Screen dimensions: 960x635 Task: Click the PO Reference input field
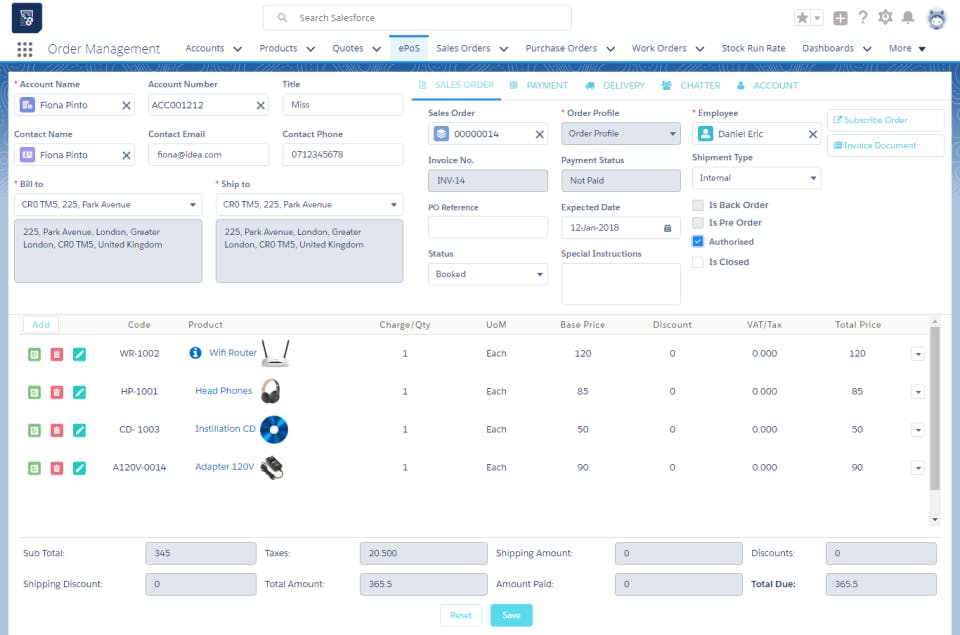[x=487, y=227]
